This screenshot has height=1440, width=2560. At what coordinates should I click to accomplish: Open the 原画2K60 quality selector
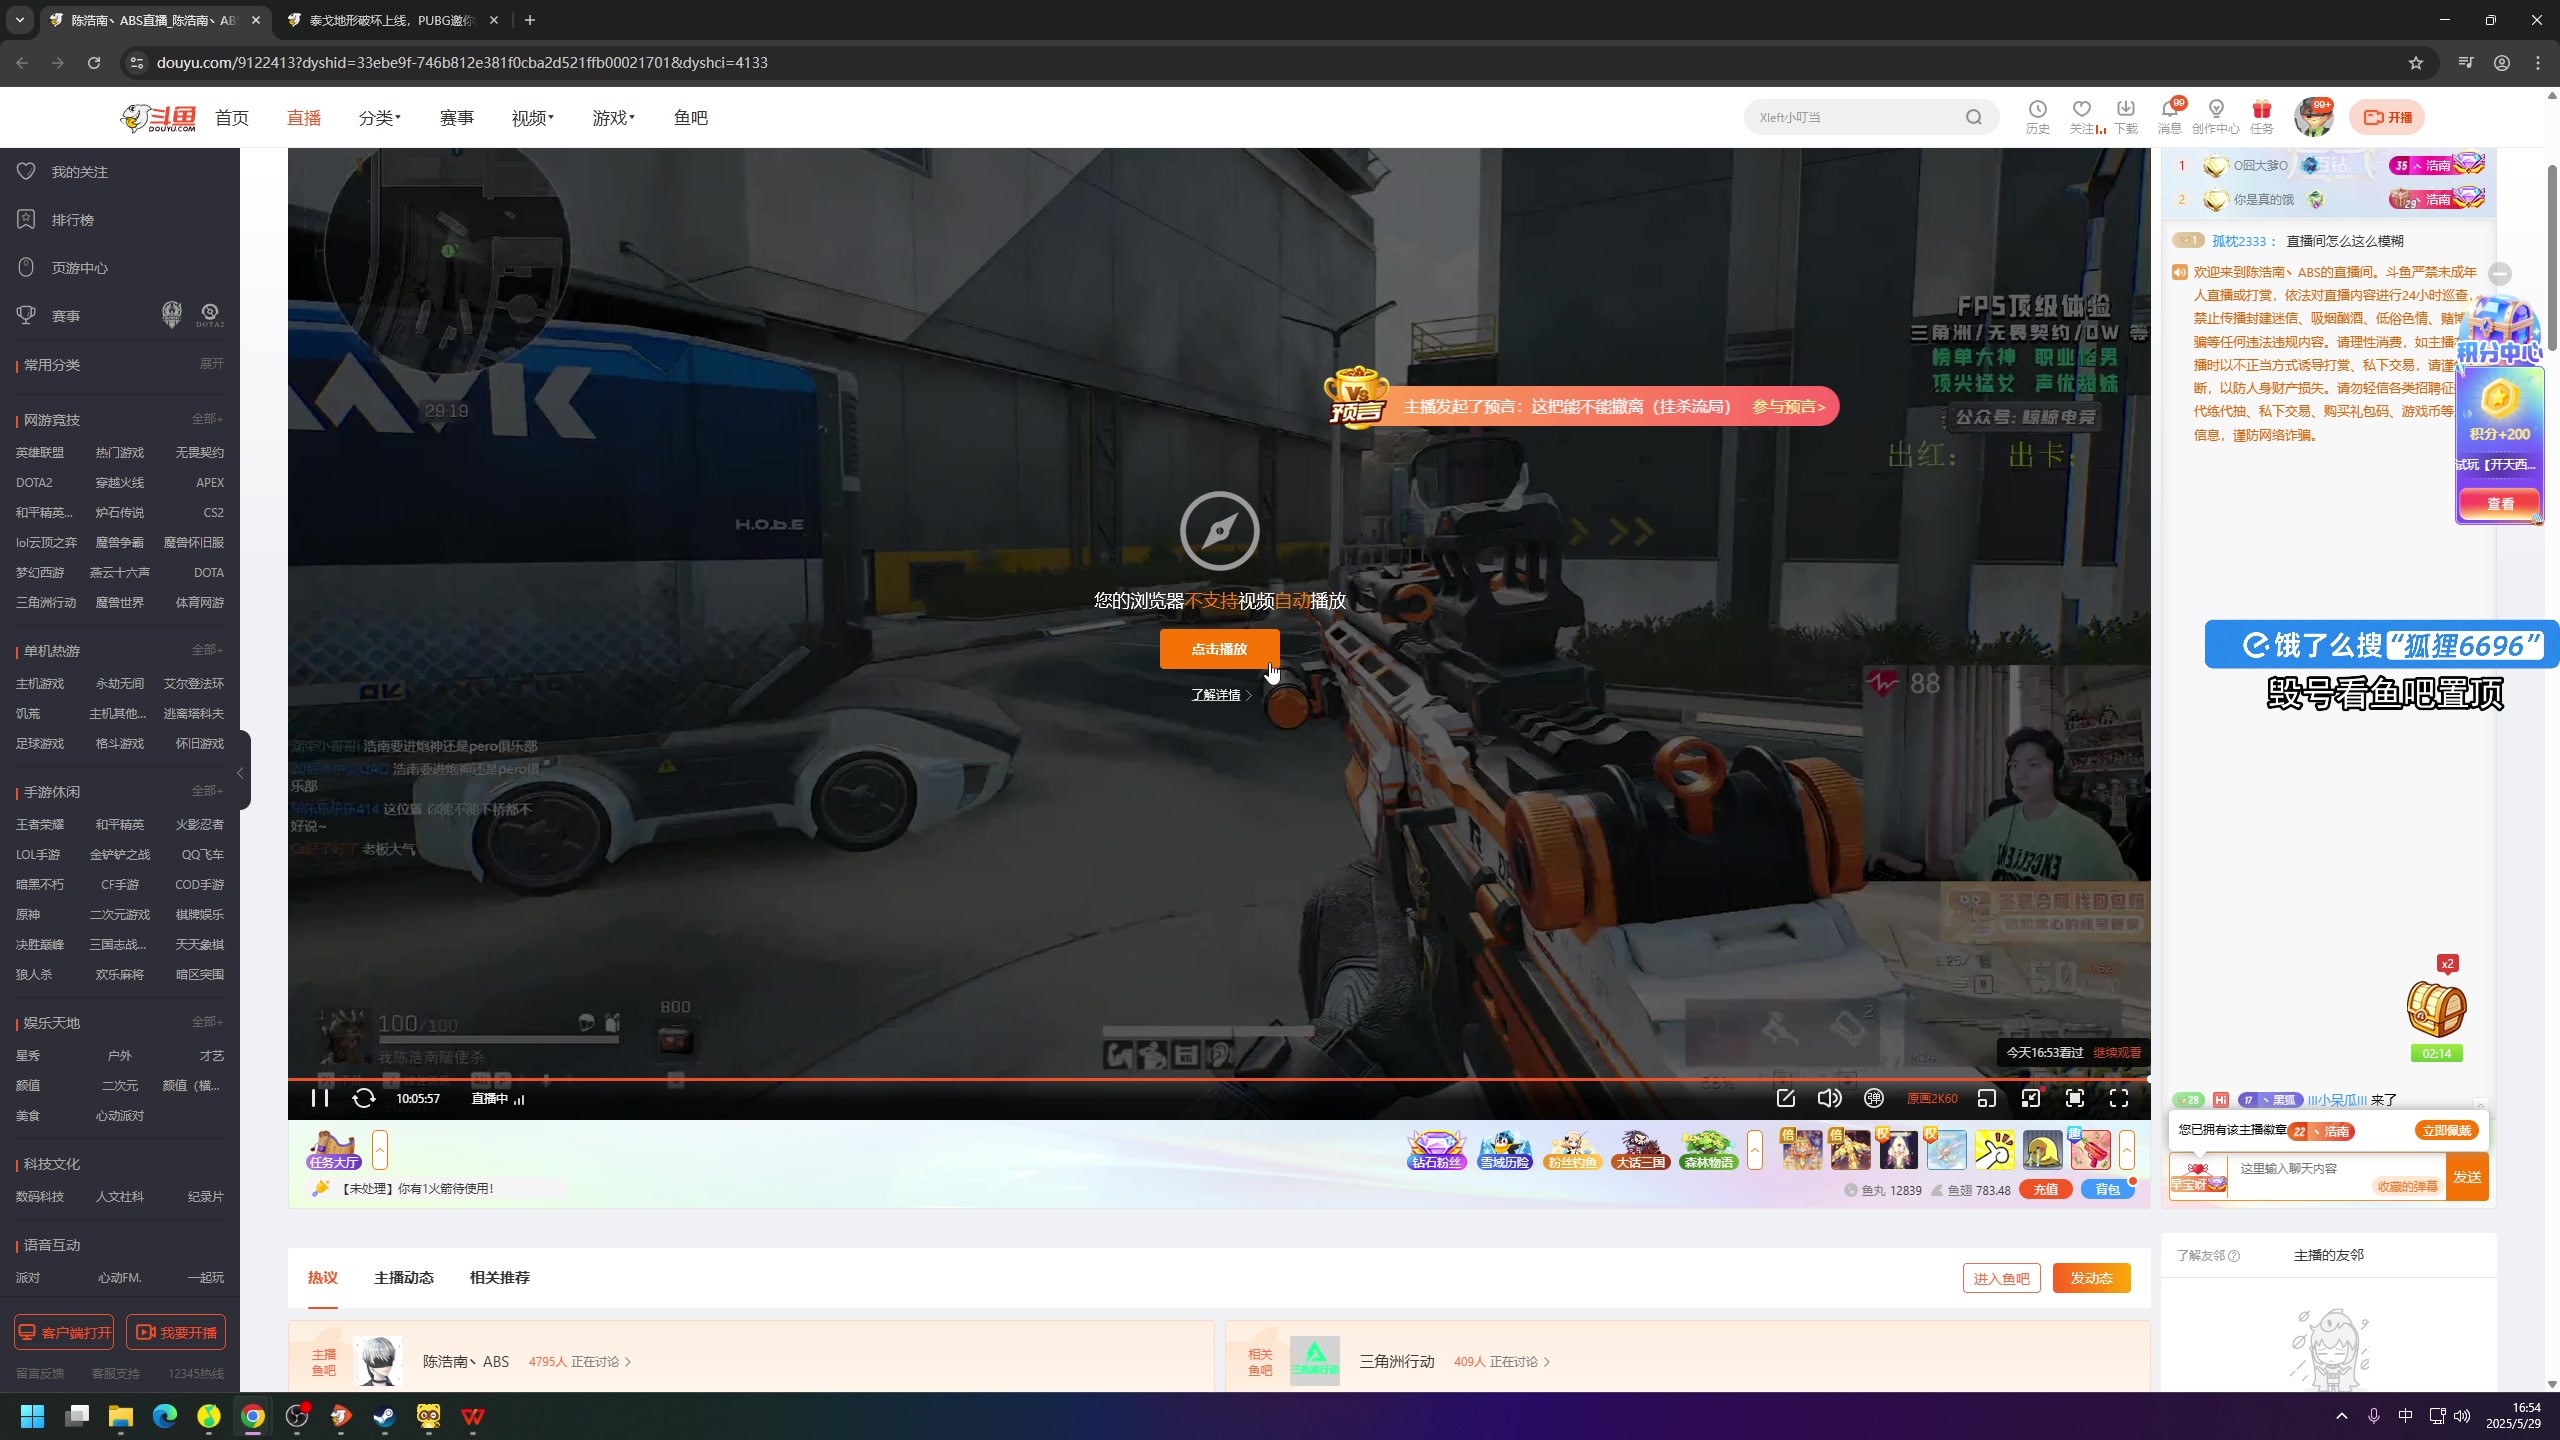click(x=1932, y=1098)
